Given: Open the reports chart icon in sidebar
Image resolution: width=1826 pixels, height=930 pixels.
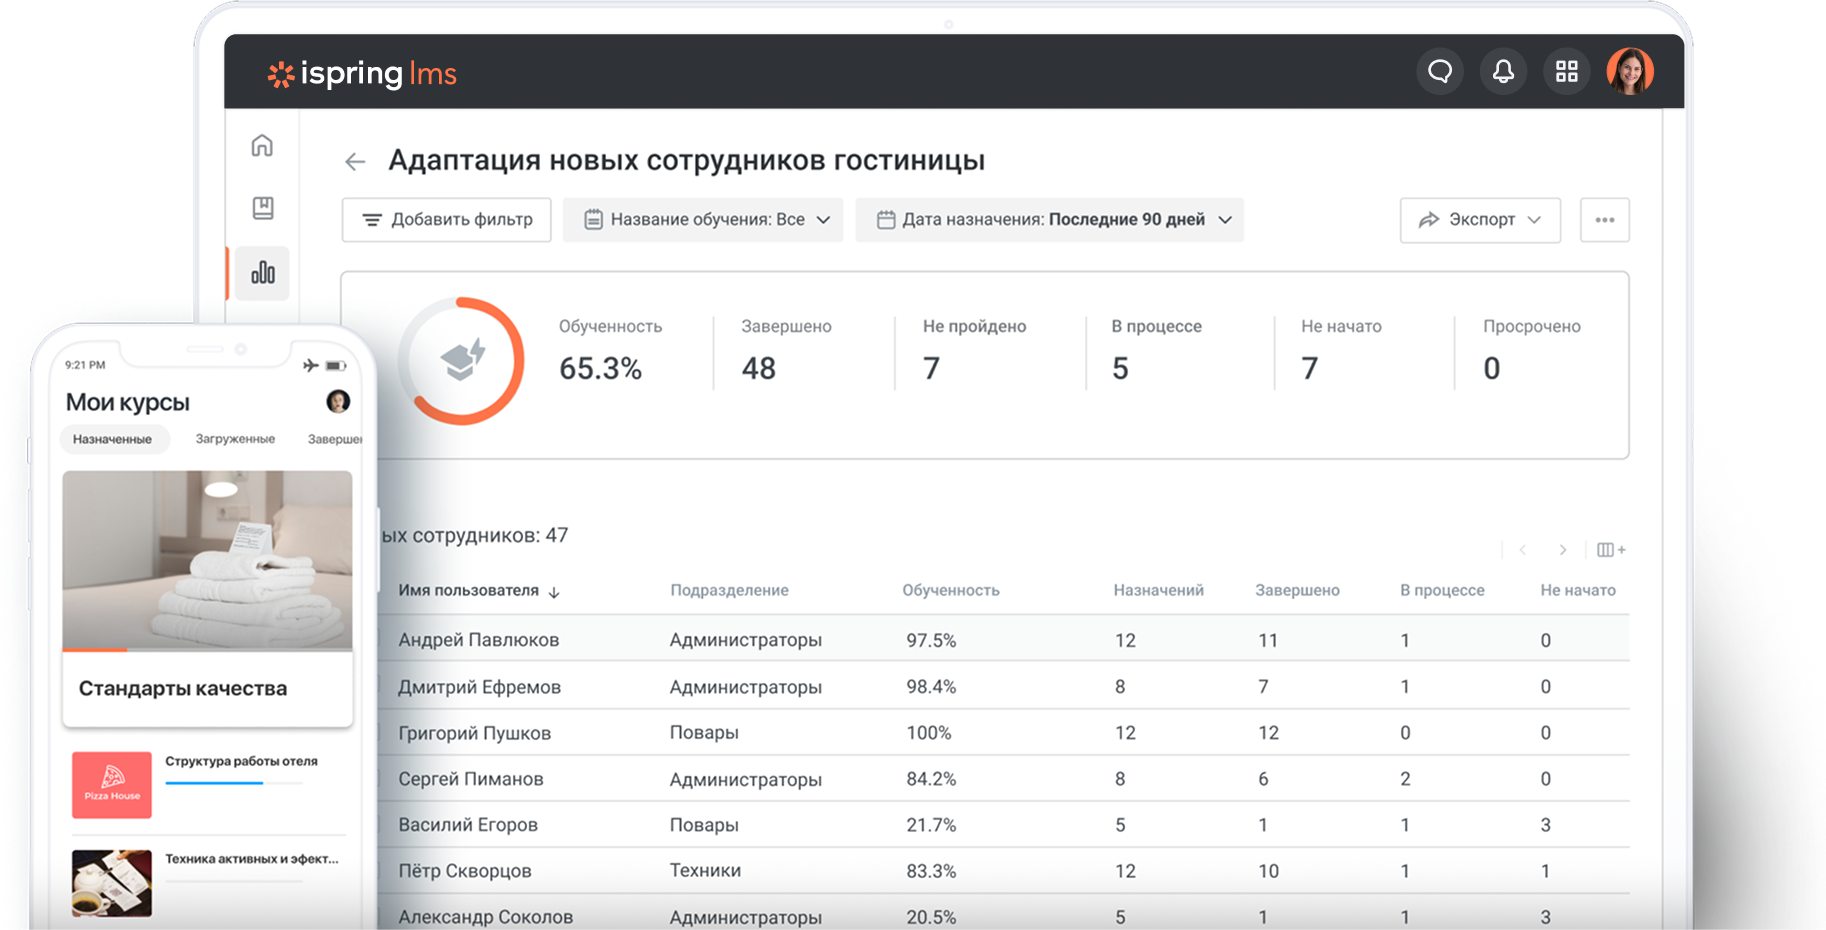Looking at the screenshot, I should click(x=263, y=273).
